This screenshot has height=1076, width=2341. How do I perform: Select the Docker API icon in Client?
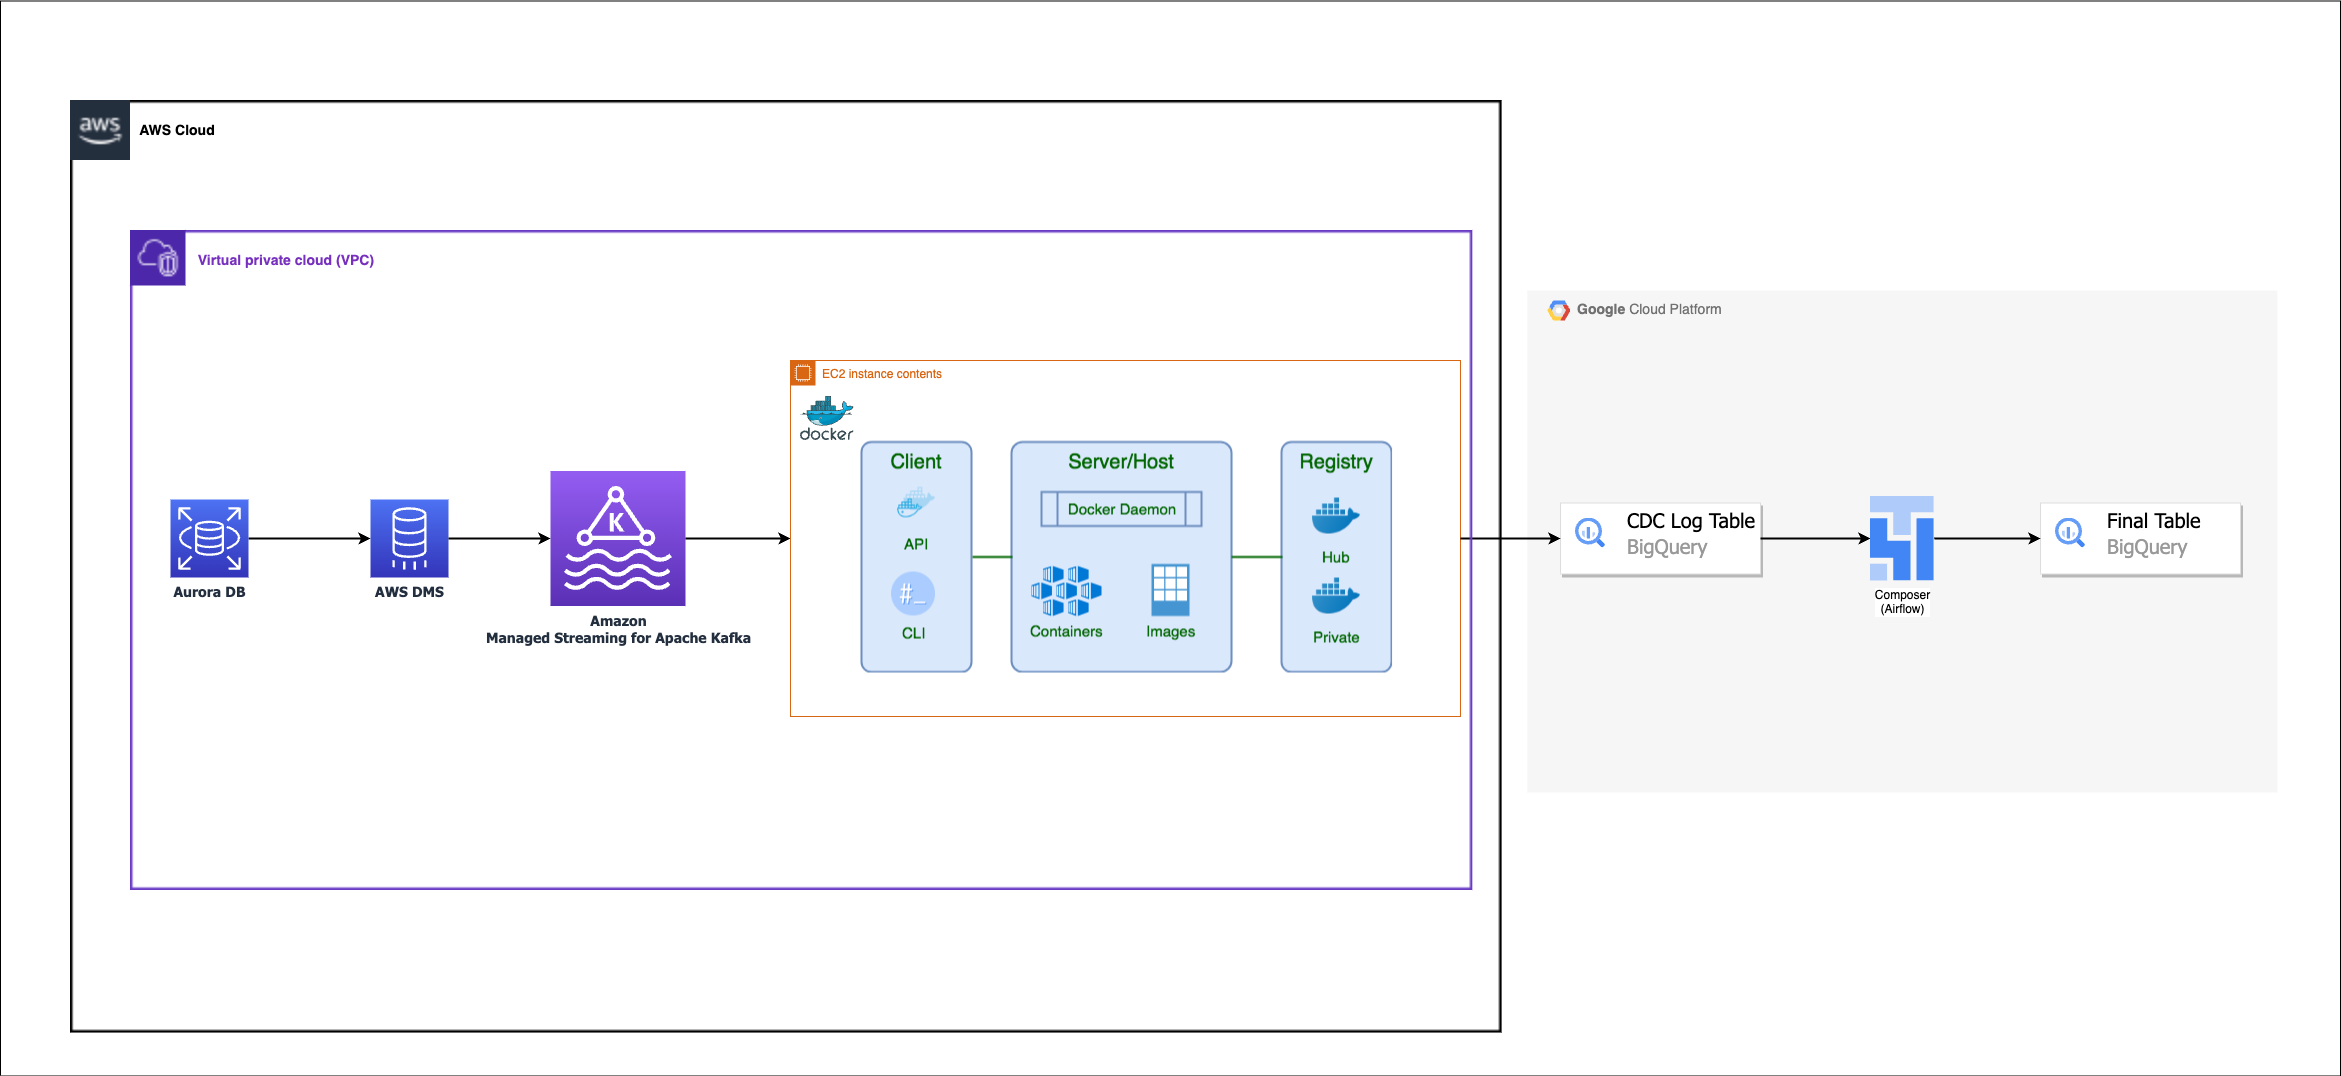(915, 503)
